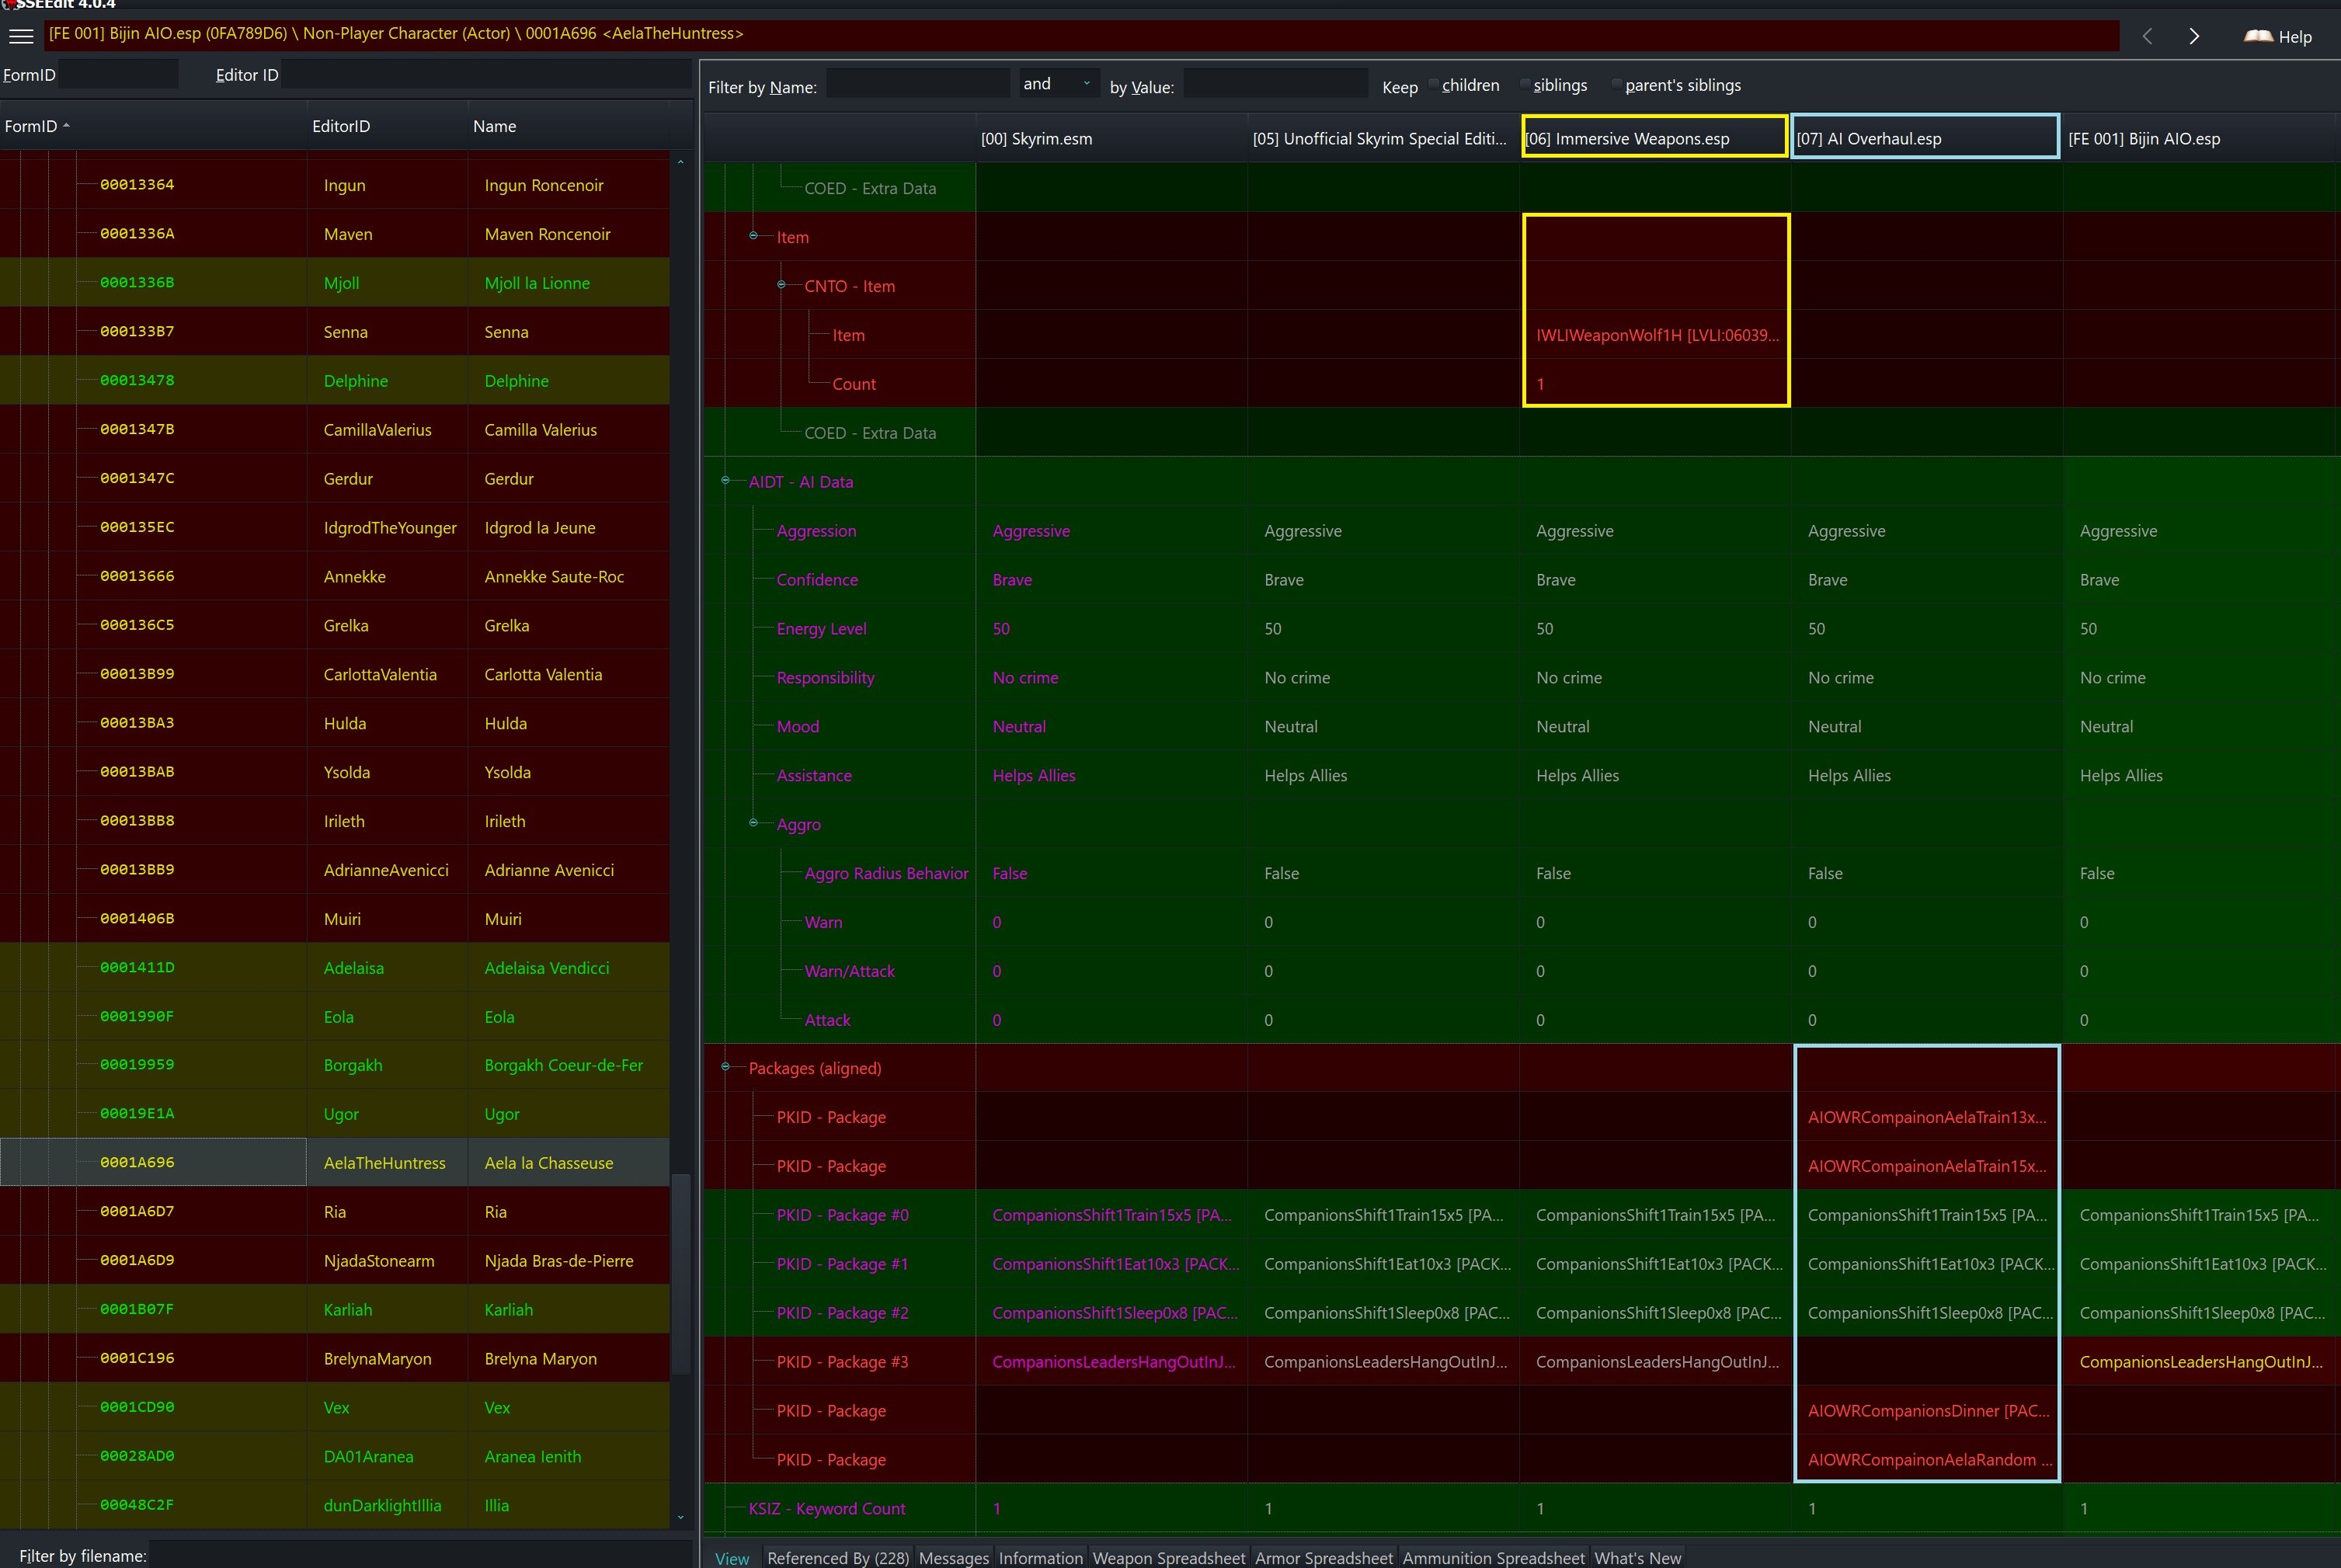Select the [FE 001] Bijin AIO.esp column header
This screenshot has width=2341, height=1568.
[x=2201, y=138]
